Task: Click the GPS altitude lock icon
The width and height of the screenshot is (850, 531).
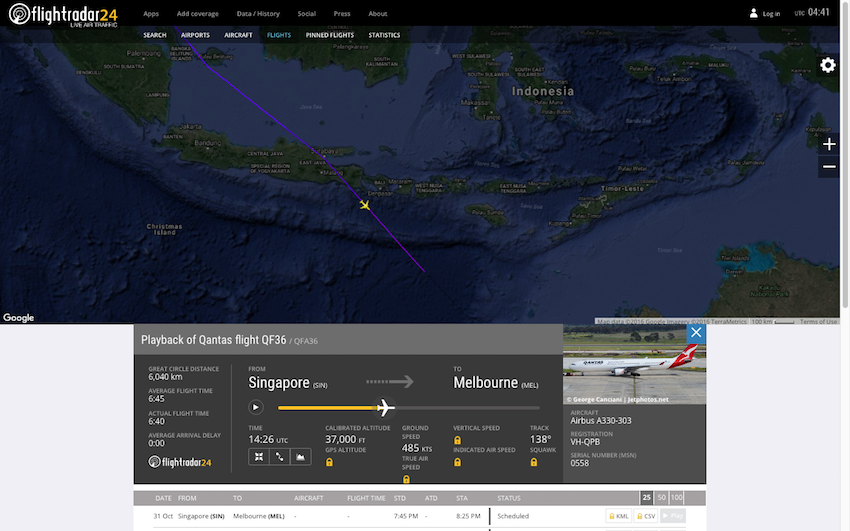Action: 329,462
